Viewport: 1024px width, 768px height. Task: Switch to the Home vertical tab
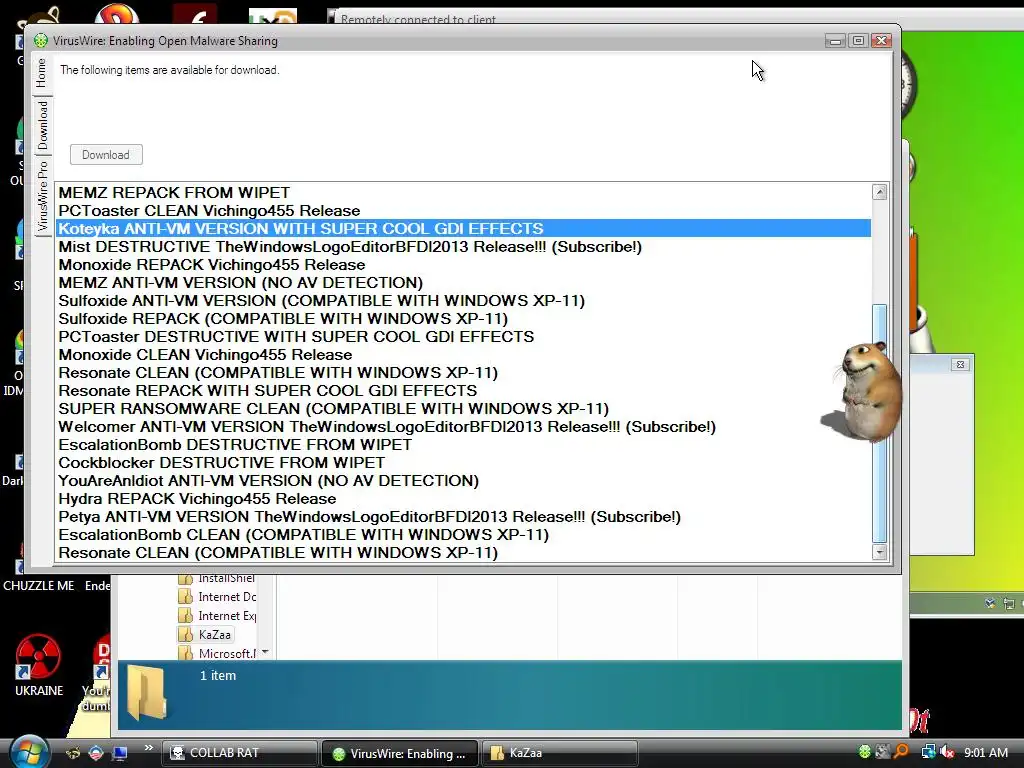point(42,72)
